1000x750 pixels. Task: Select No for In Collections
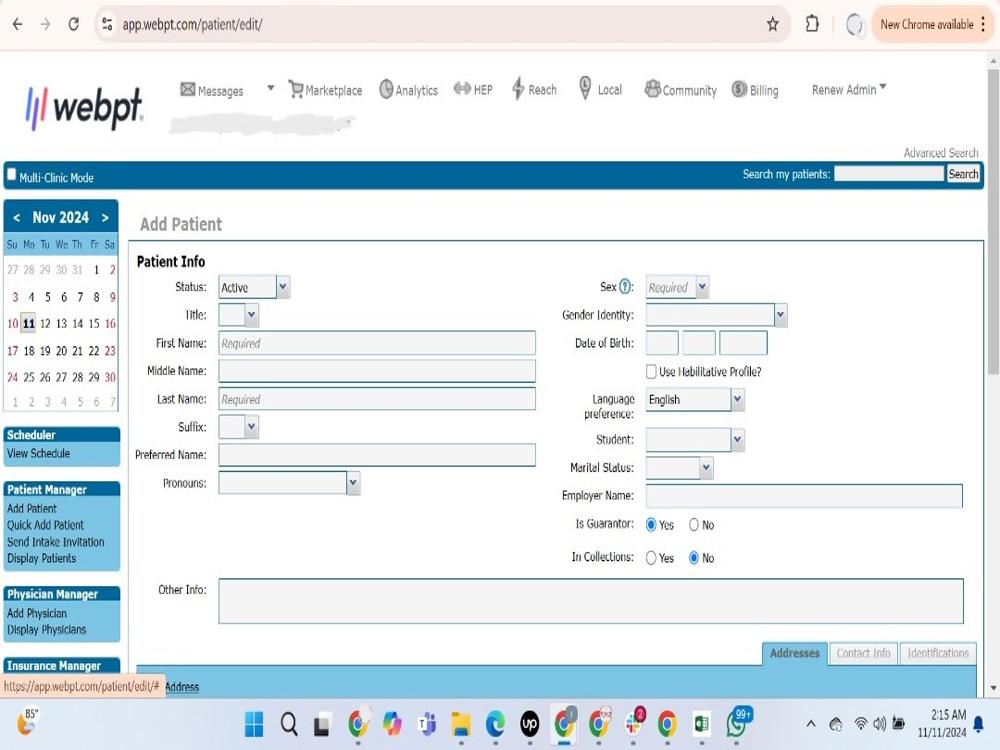click(x=694, y=557)
